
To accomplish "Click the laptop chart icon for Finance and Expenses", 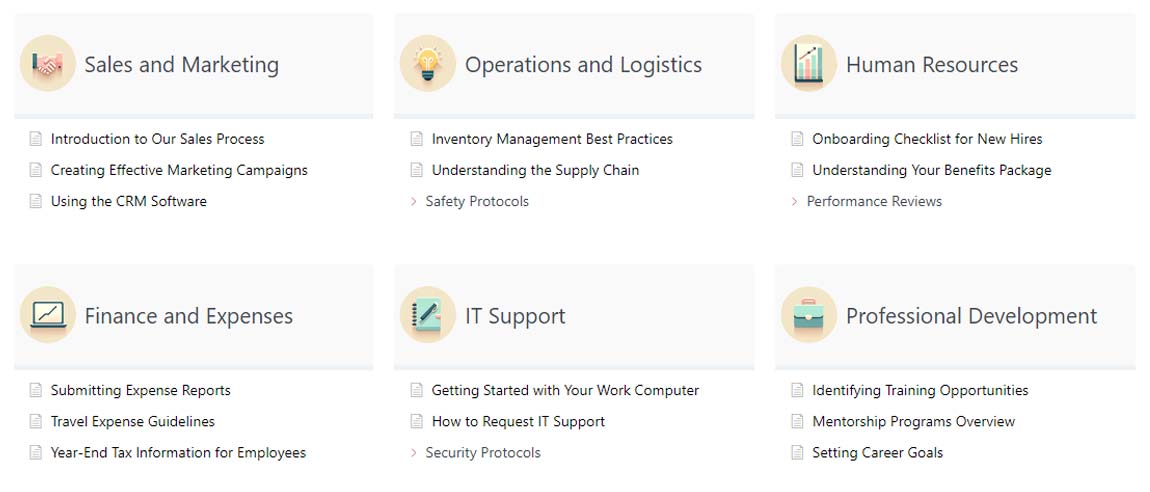I will 47,316.
